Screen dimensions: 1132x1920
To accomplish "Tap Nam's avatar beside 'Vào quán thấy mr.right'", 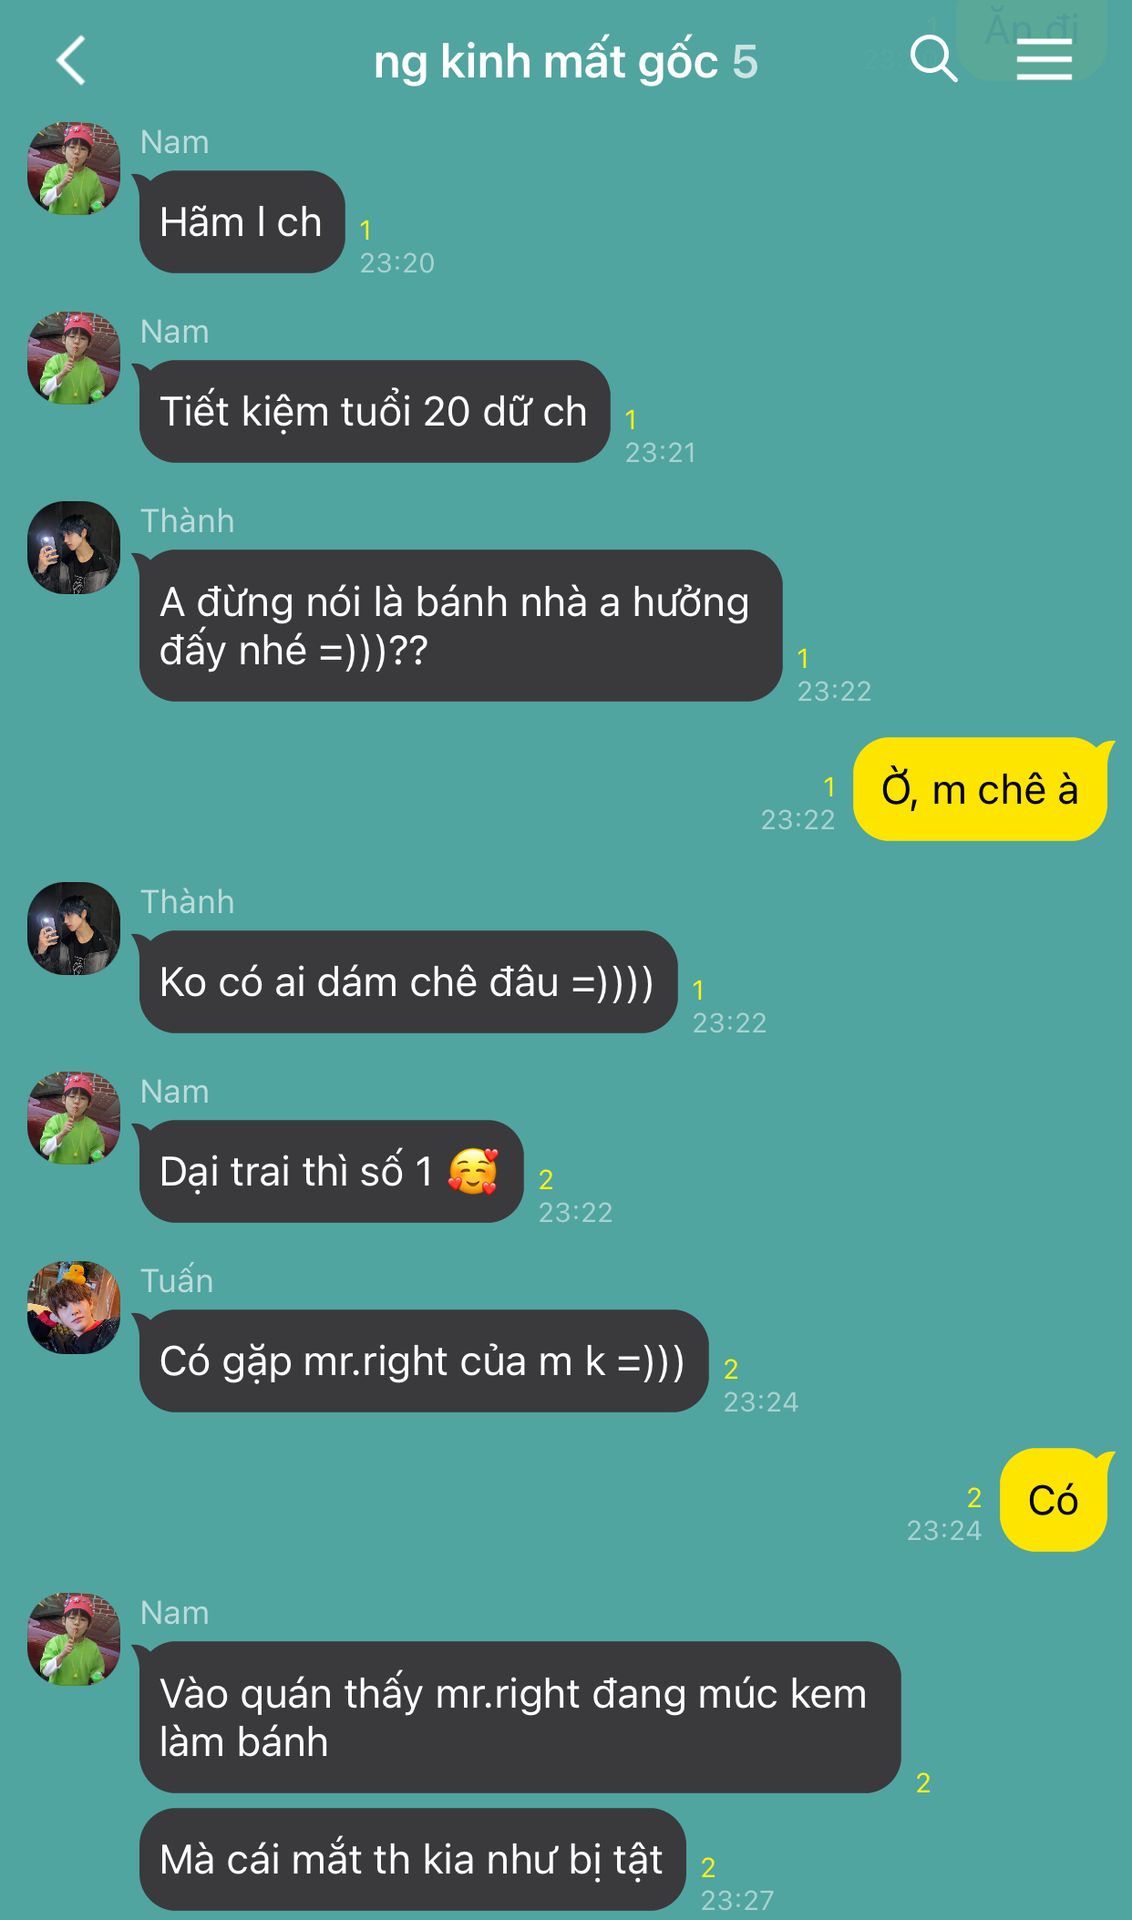I will (x=74, y=1640).
